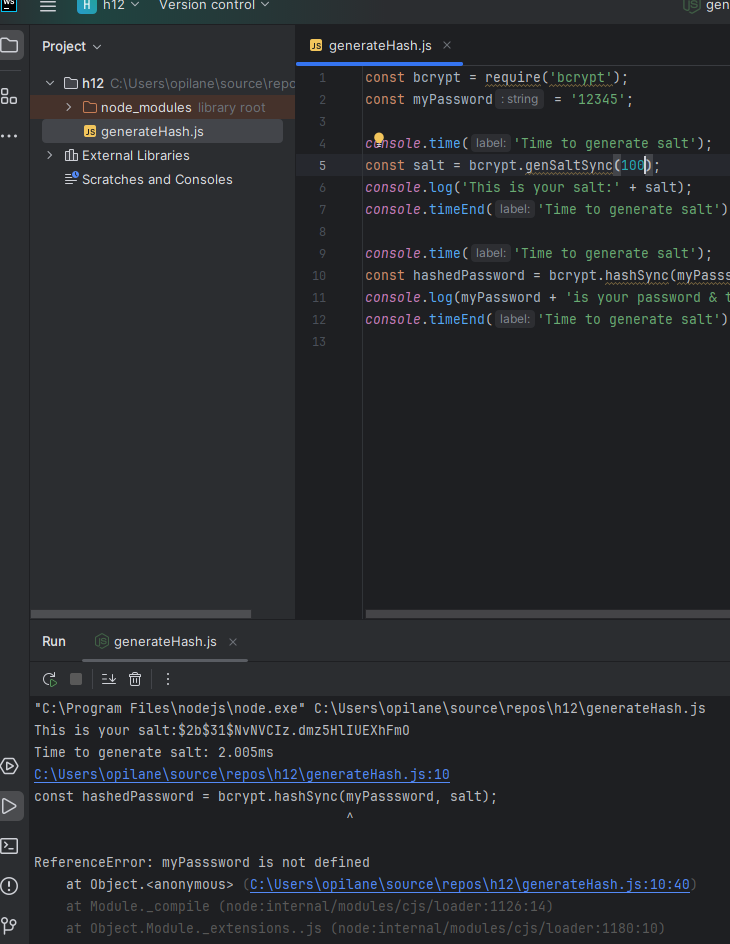Click the ': string' type inlay hint
The width and height of the screenshot is (730, 944).
(x=519, y=99)
